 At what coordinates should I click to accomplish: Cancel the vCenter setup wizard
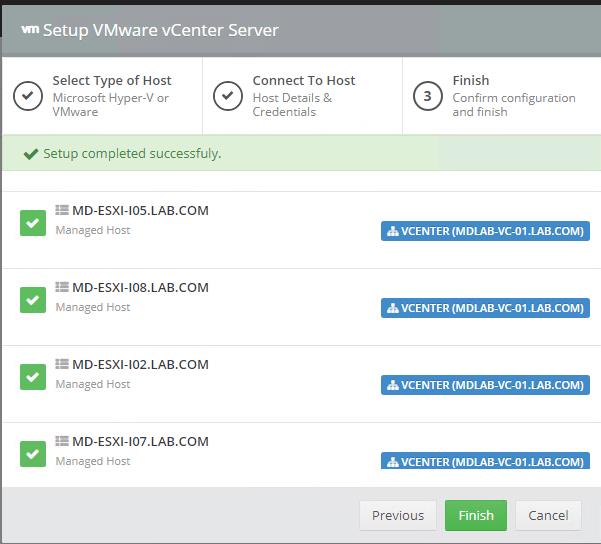click(548, 515)
